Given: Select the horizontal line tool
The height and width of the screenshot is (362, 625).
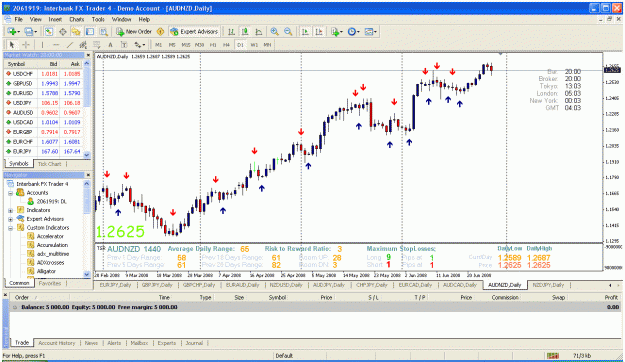Looking at the screenshot, I should coord(56,45).
